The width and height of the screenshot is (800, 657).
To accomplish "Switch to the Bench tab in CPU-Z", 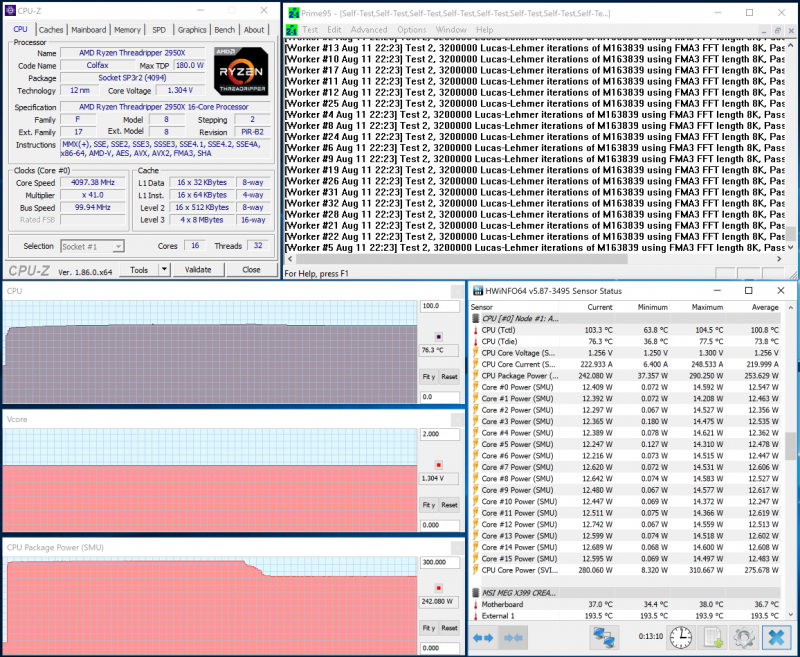I will pyautogui.click(x=224, y=29).
